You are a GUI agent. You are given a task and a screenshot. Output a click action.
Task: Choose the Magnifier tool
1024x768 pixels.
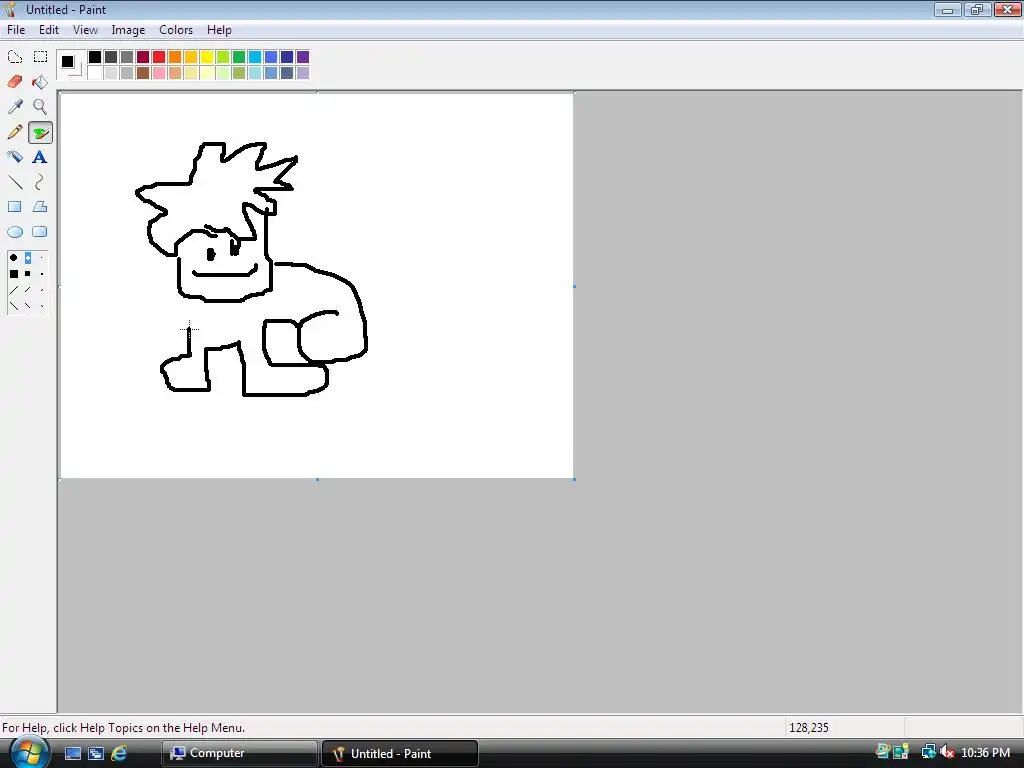[40, 106]
